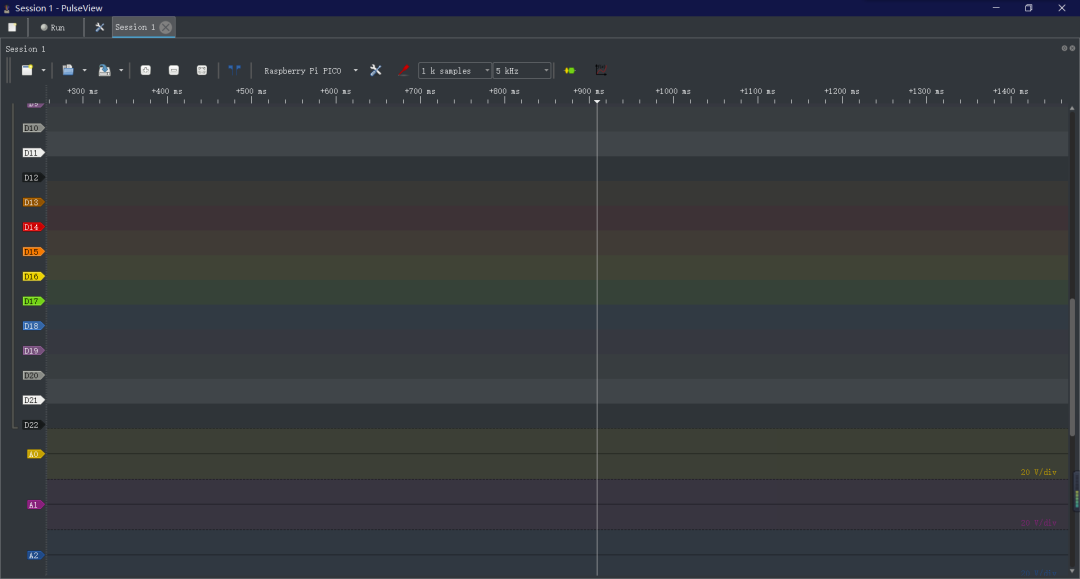Click the save file icon
The image size is (1080, 579).
(104, 70)
